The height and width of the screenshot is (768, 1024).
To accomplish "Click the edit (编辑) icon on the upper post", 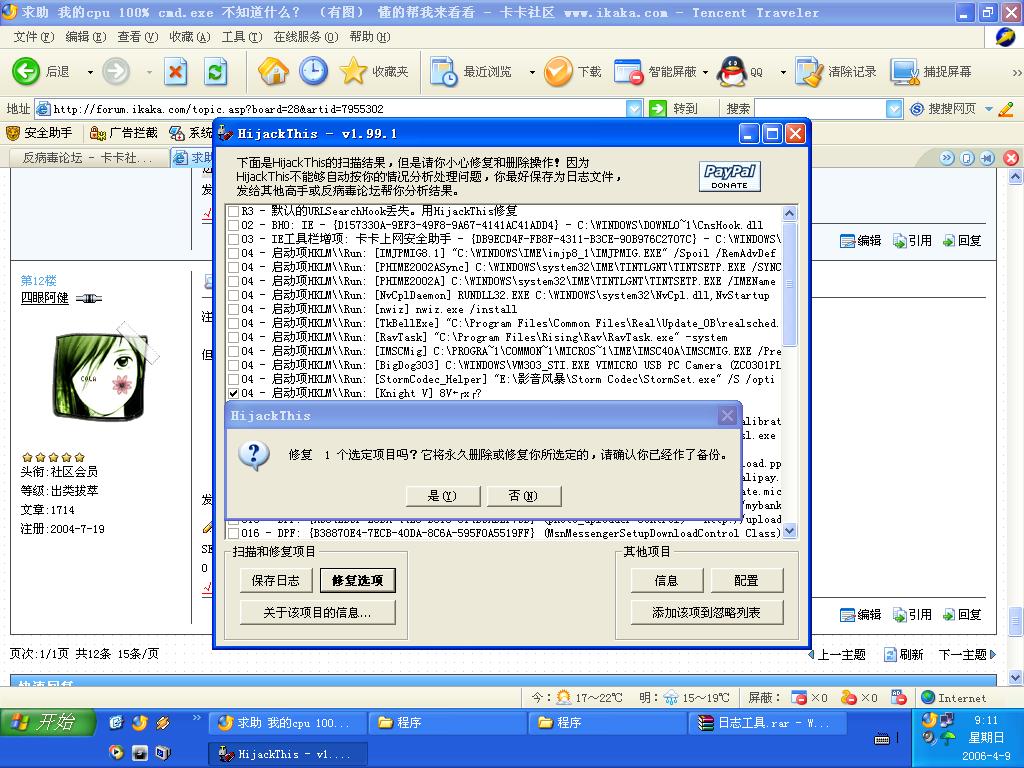I will pyautogui.click(x=847, y=241).
